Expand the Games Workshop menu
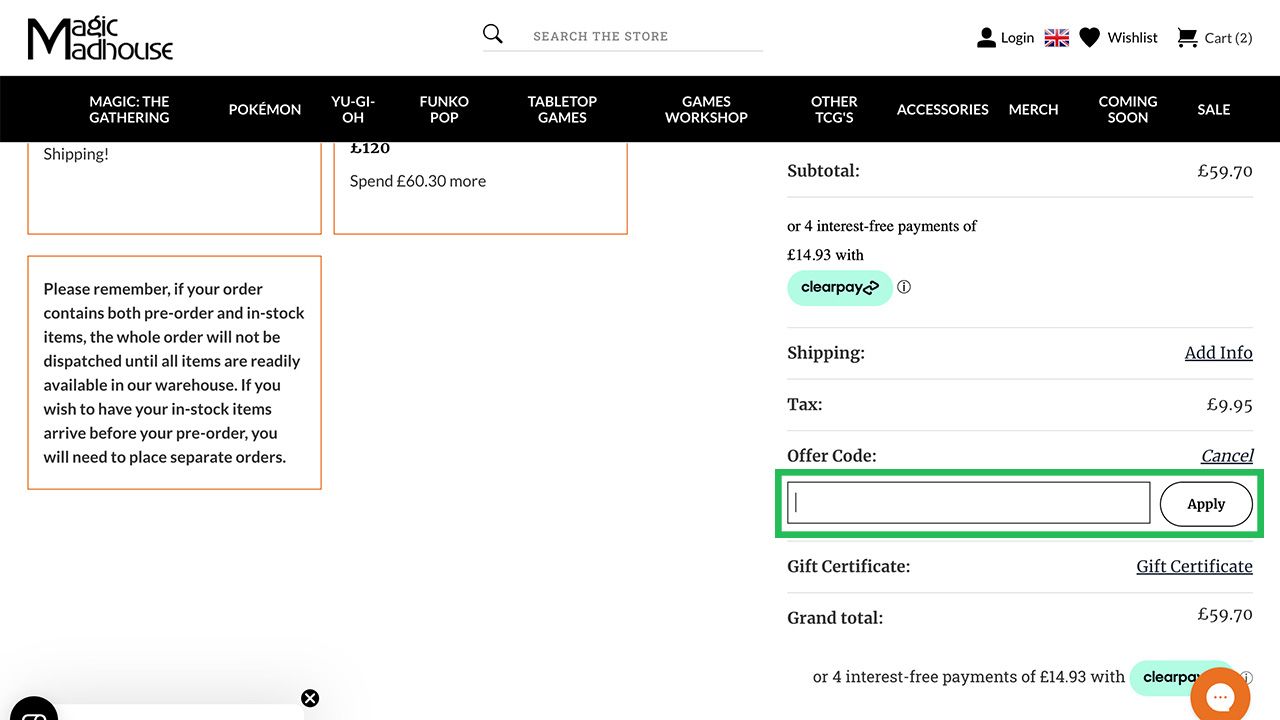This screenshot has height=720, width=1280. pos(706,109)
